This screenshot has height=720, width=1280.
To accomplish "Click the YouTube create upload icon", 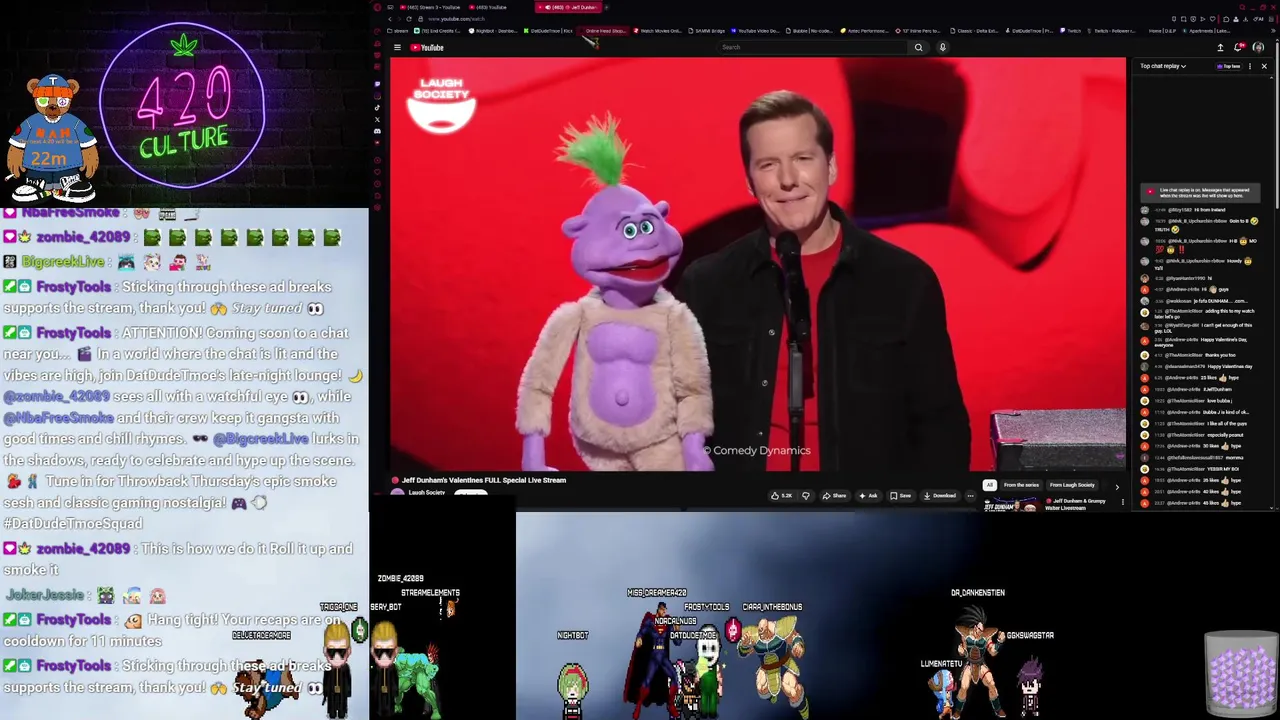I will pos(1220,47).
